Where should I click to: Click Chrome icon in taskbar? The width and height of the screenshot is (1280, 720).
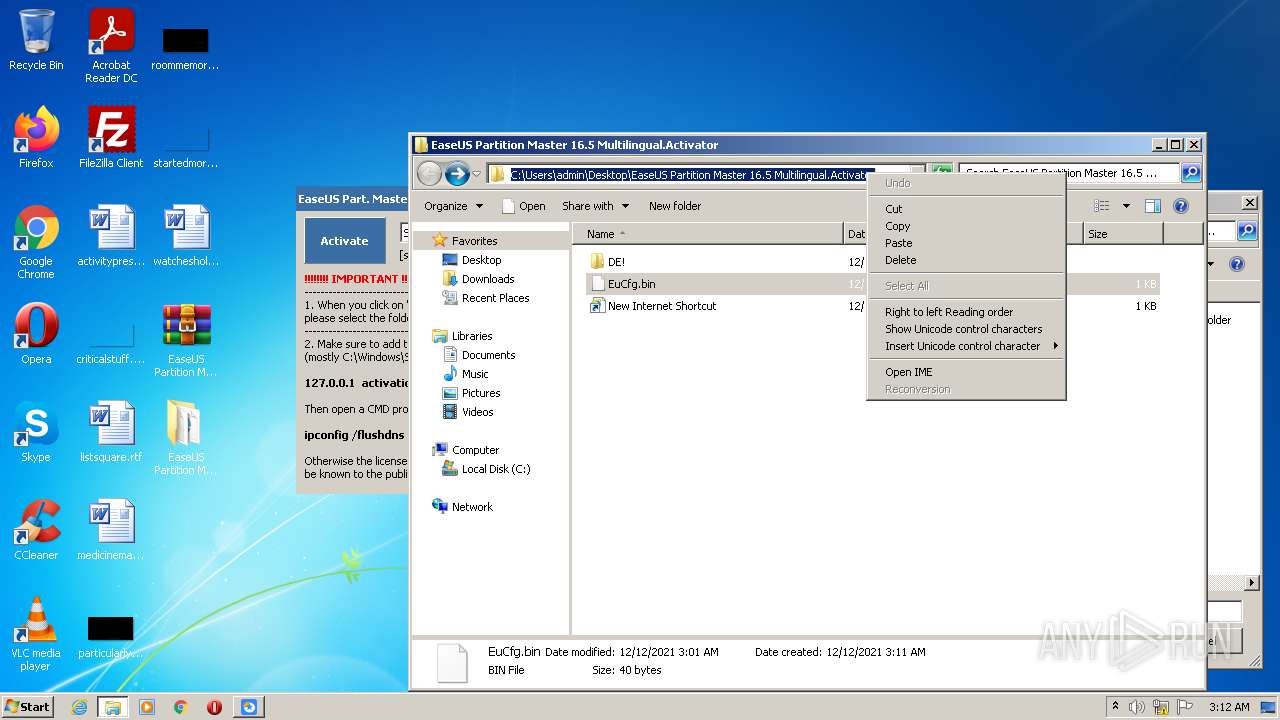click(x=181, y=707)
